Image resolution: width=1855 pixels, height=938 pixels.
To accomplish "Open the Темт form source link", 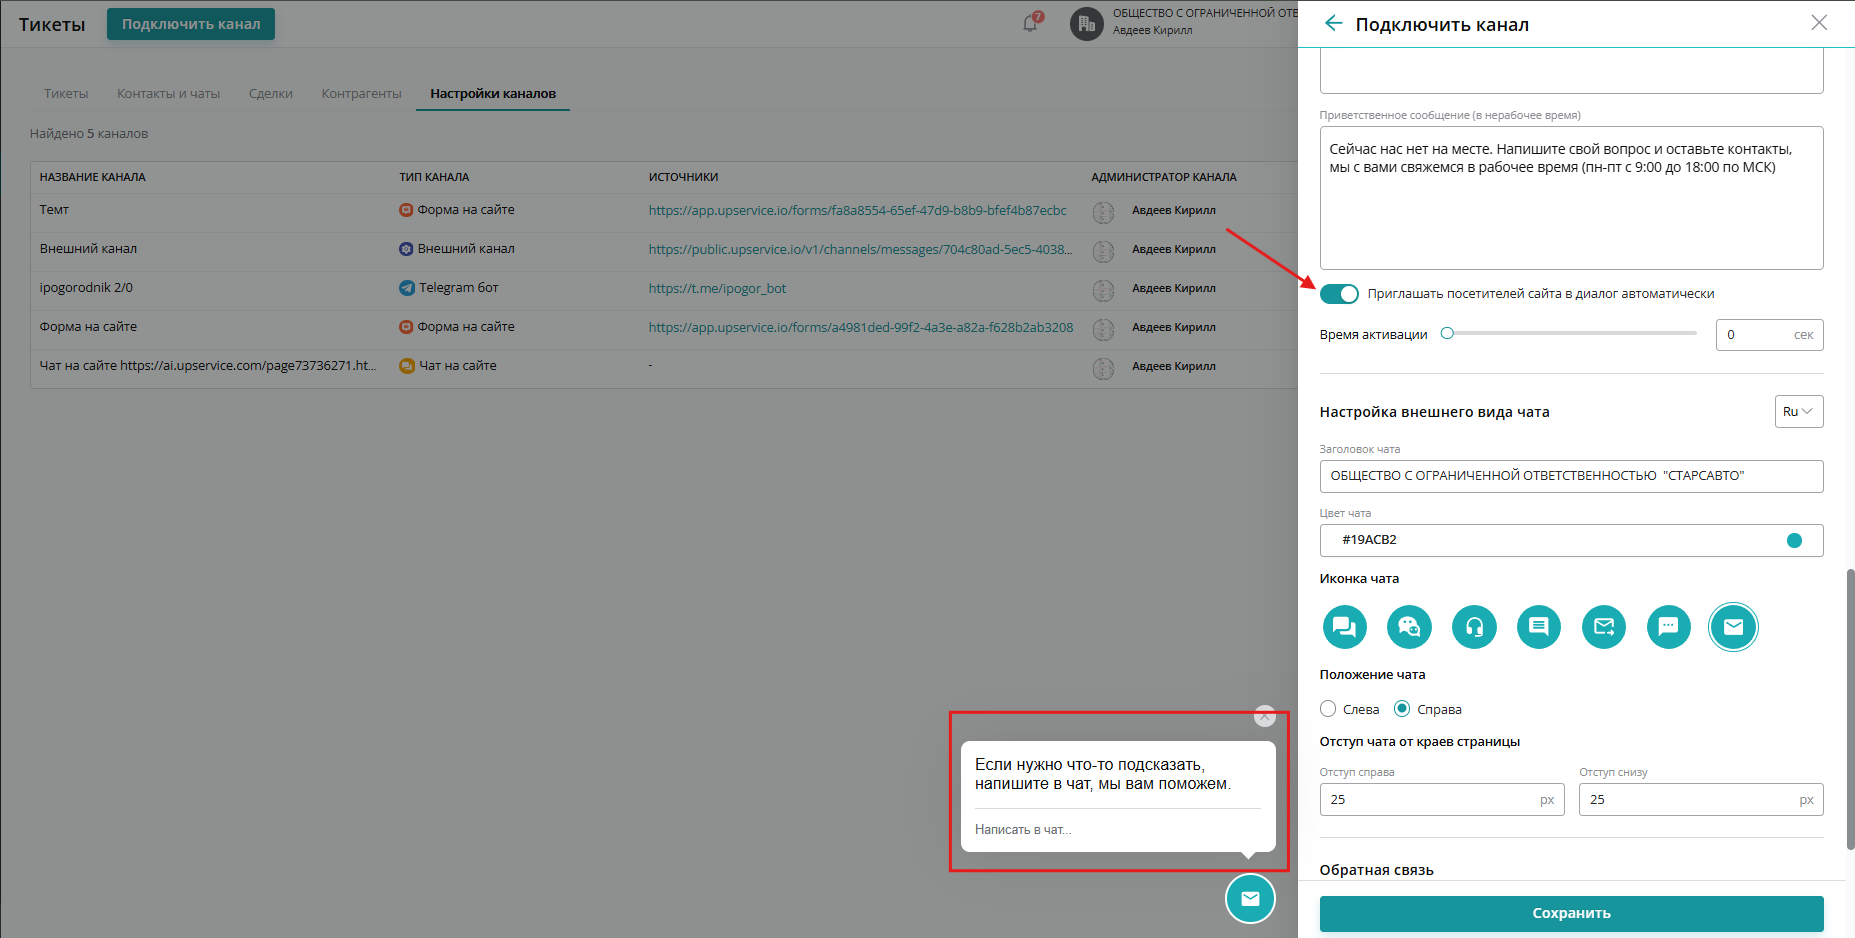I will click(857, 211).
